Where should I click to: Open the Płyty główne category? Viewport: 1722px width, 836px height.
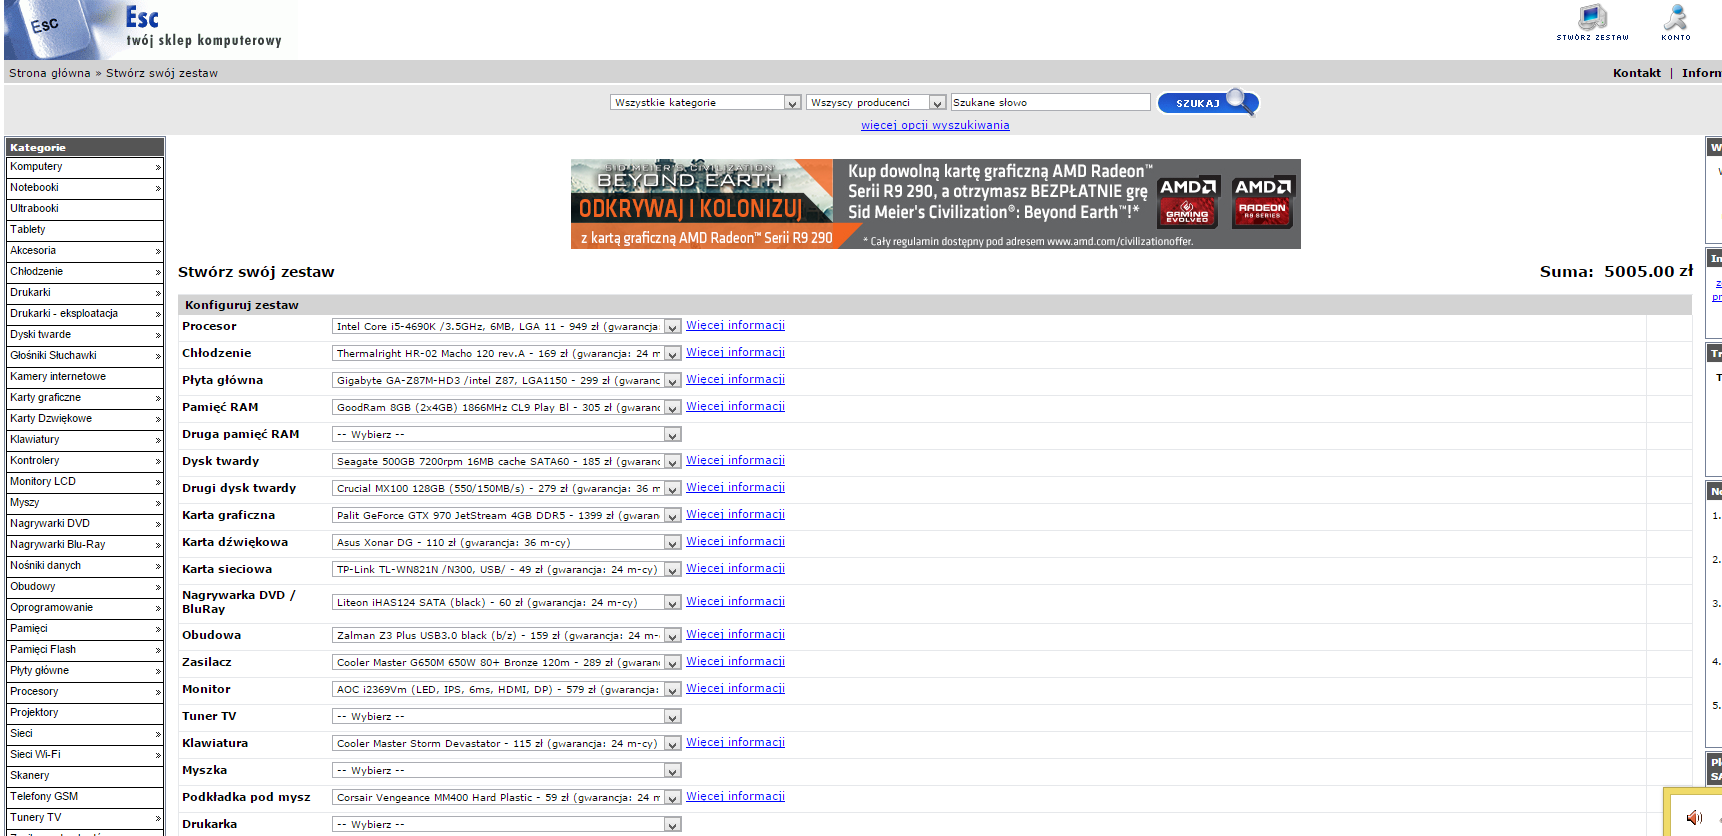coord(85,671)
